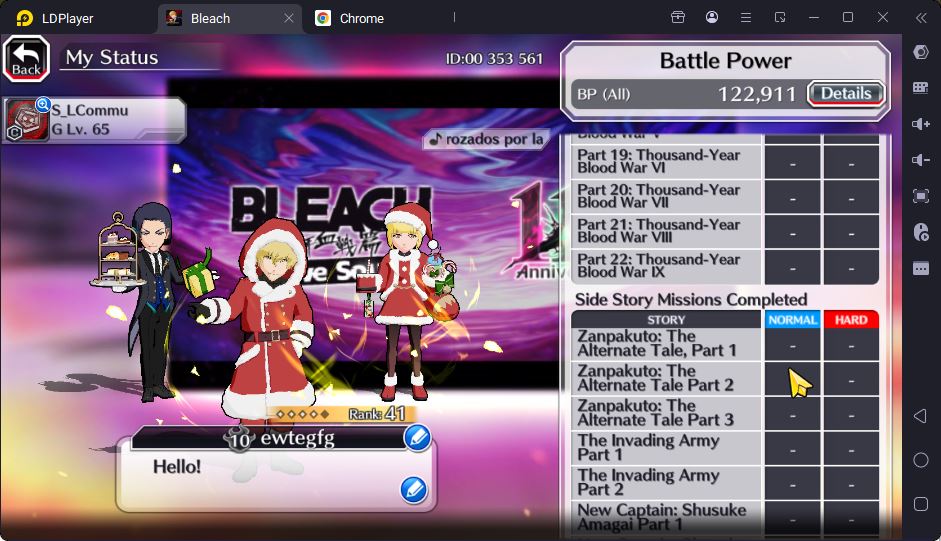This screenshot has height=541, width=941.
Task: Open the APK install sidebar icon
Action: (x=921, y=232)
